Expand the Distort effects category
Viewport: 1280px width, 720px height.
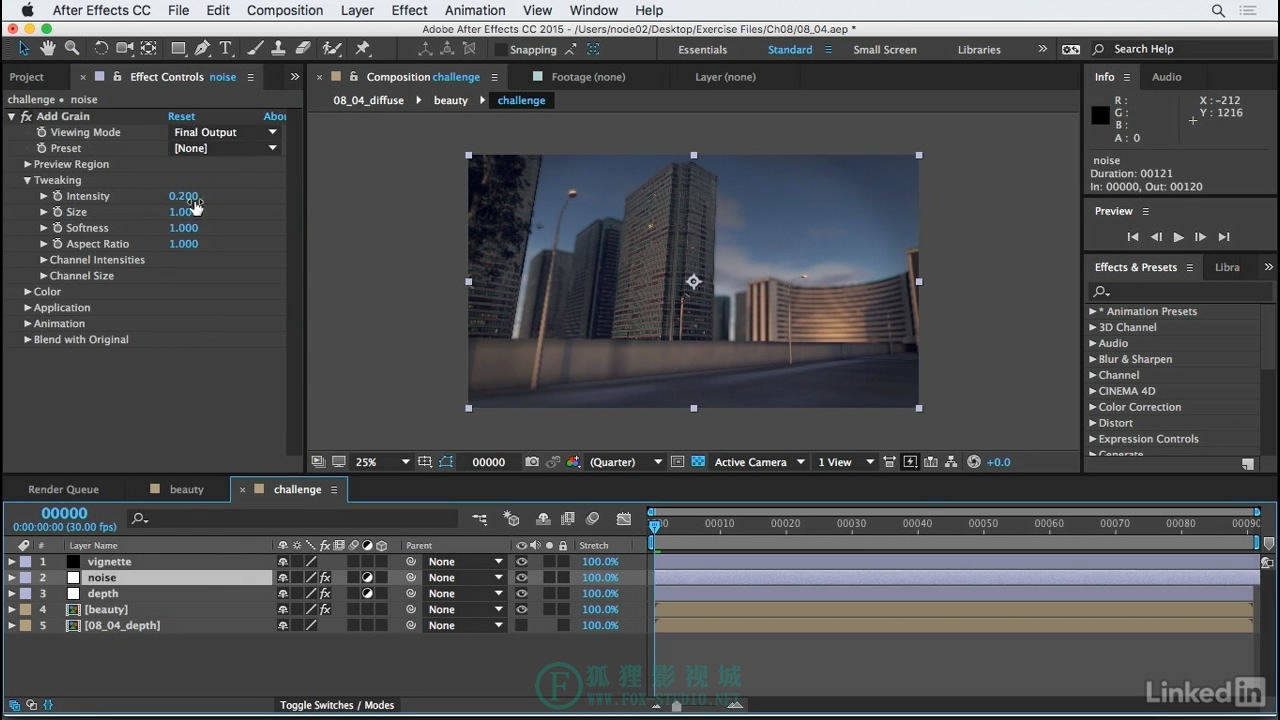(1093, 423)
